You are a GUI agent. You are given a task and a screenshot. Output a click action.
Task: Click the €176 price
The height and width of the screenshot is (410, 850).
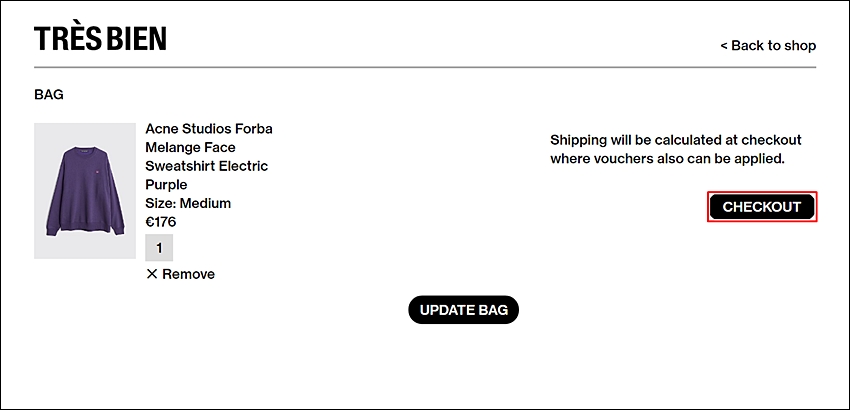[160, 222]
